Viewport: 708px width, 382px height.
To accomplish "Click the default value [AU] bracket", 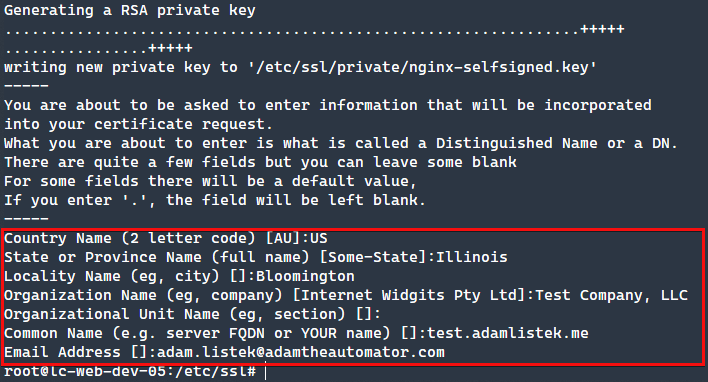I will click(283, 238).
